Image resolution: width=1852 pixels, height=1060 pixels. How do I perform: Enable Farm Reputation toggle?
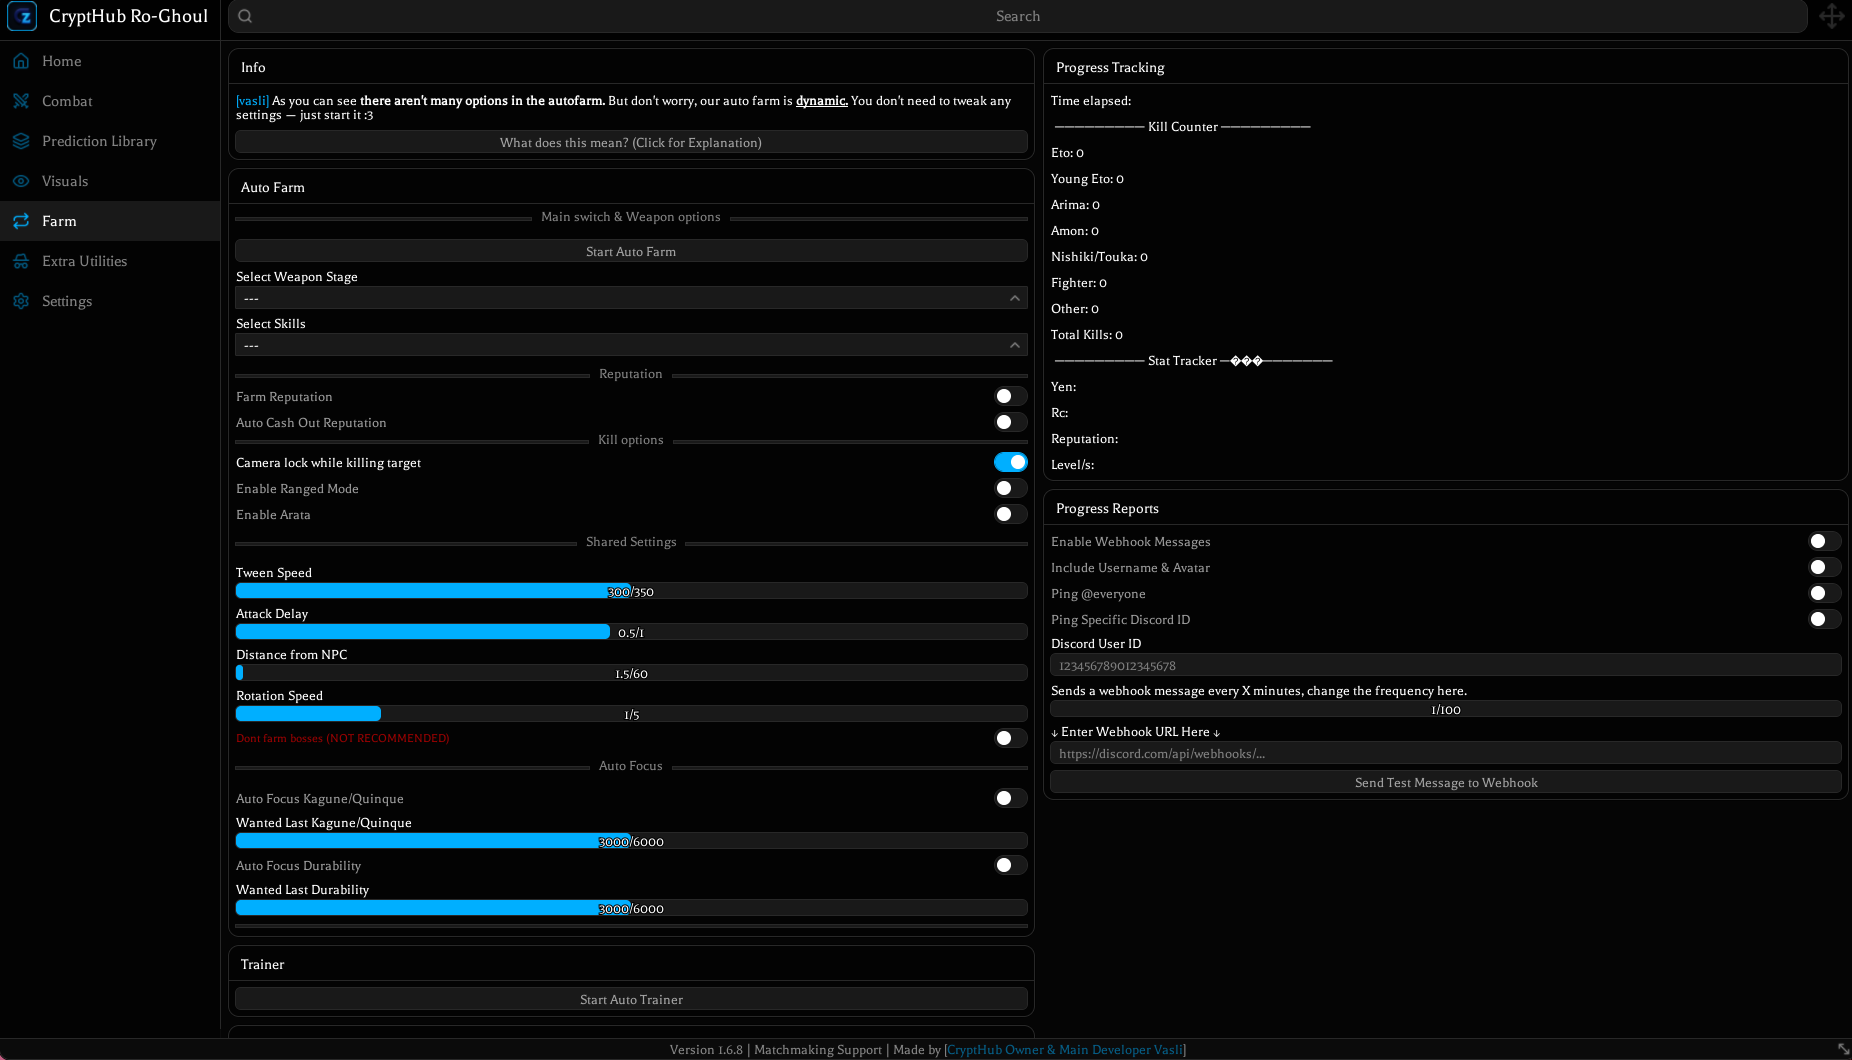pyautogui.click(x=1011, y=396)
